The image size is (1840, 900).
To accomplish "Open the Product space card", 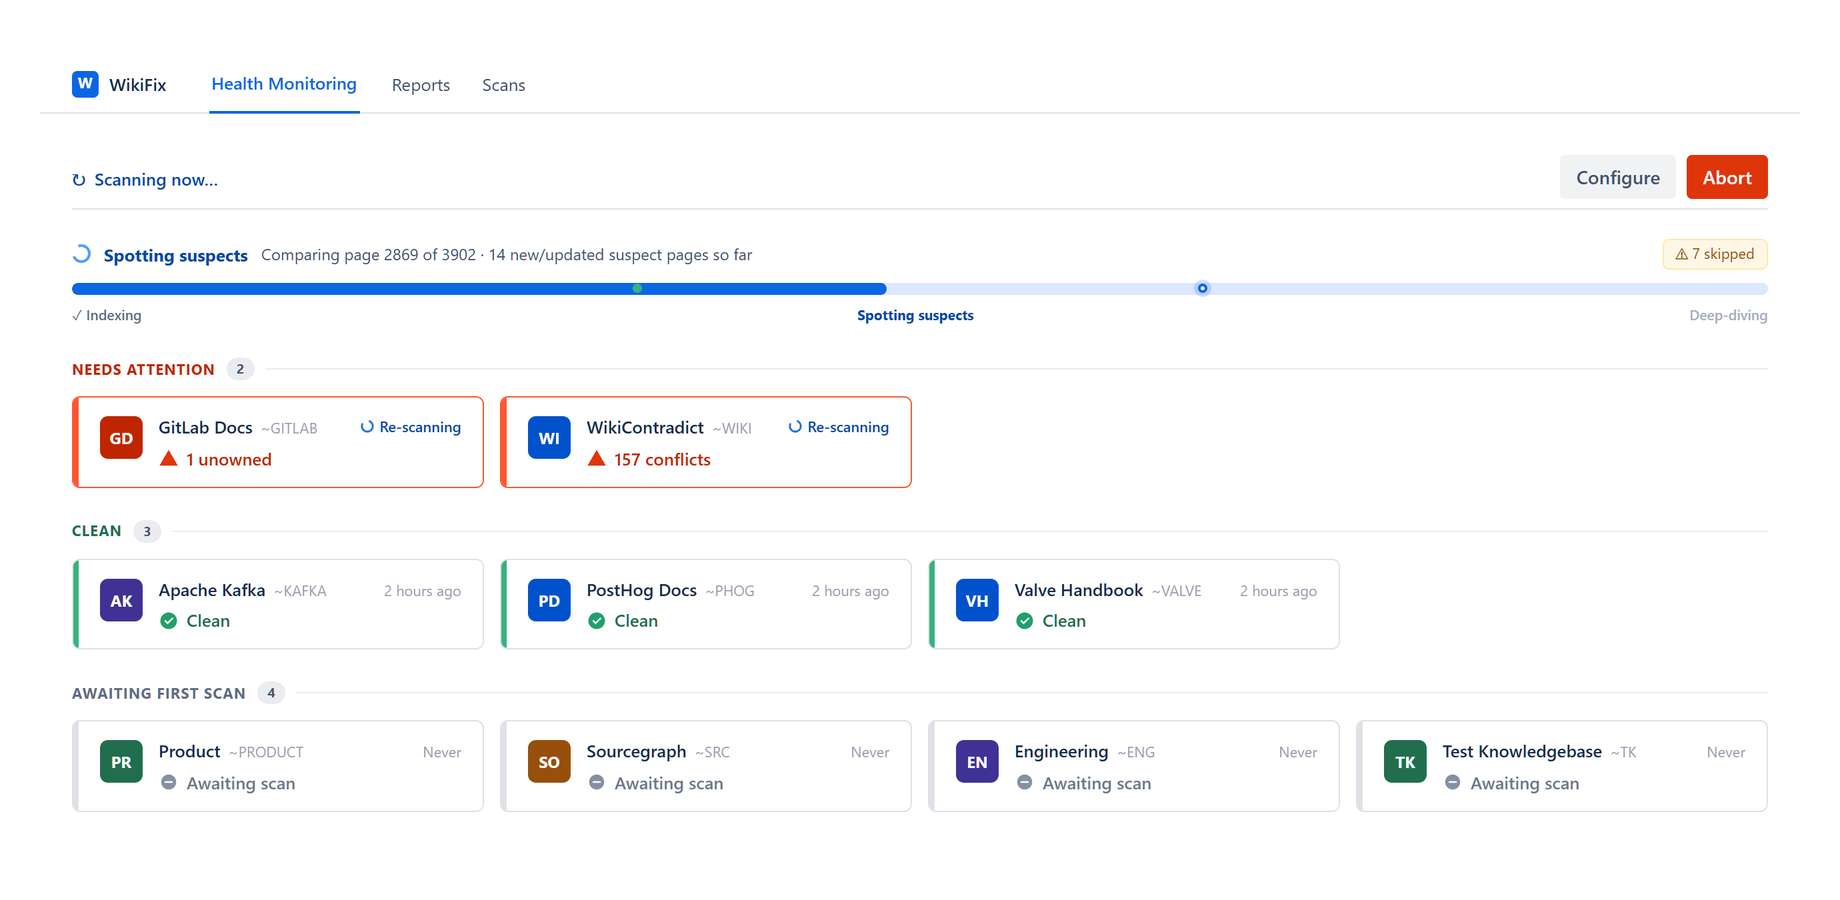I will click(x=278, y=766).
